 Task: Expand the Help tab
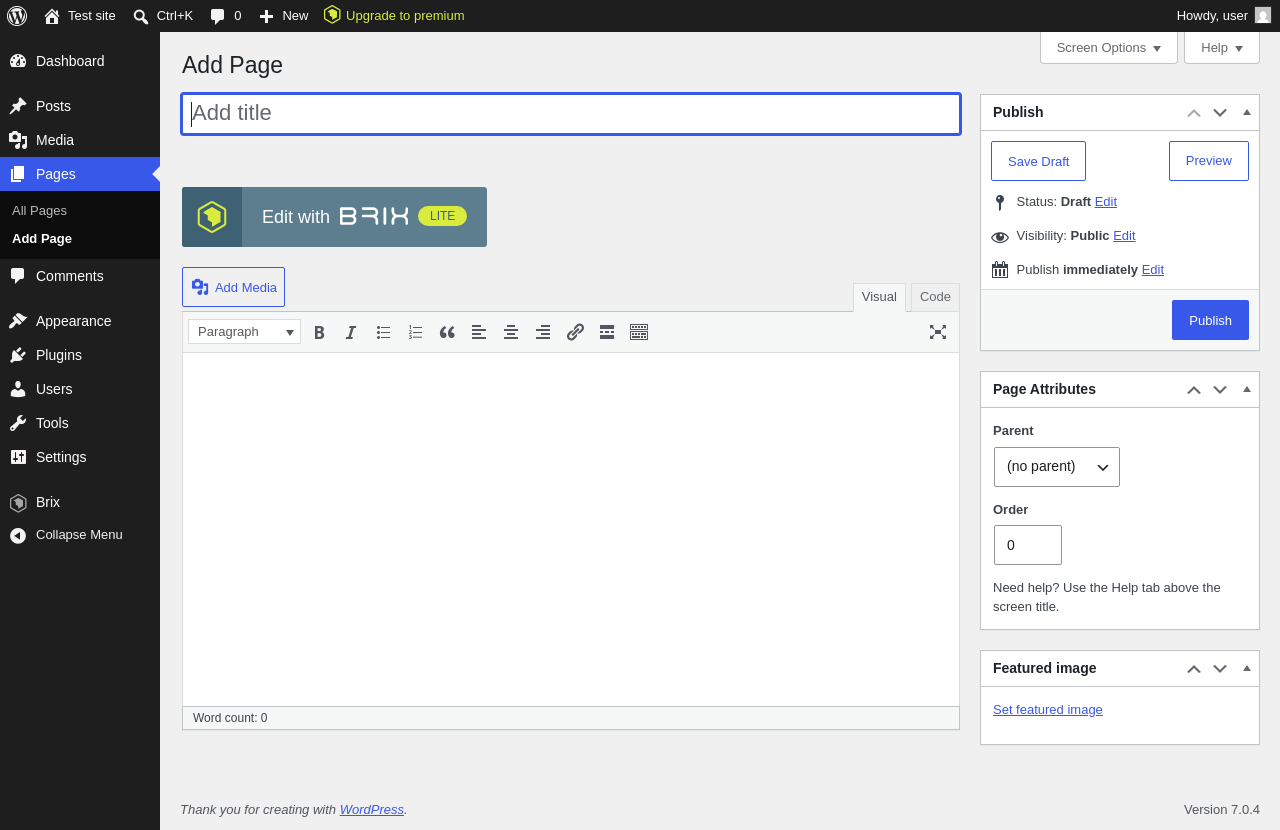pyautogui.click(x=1222, y=47)
